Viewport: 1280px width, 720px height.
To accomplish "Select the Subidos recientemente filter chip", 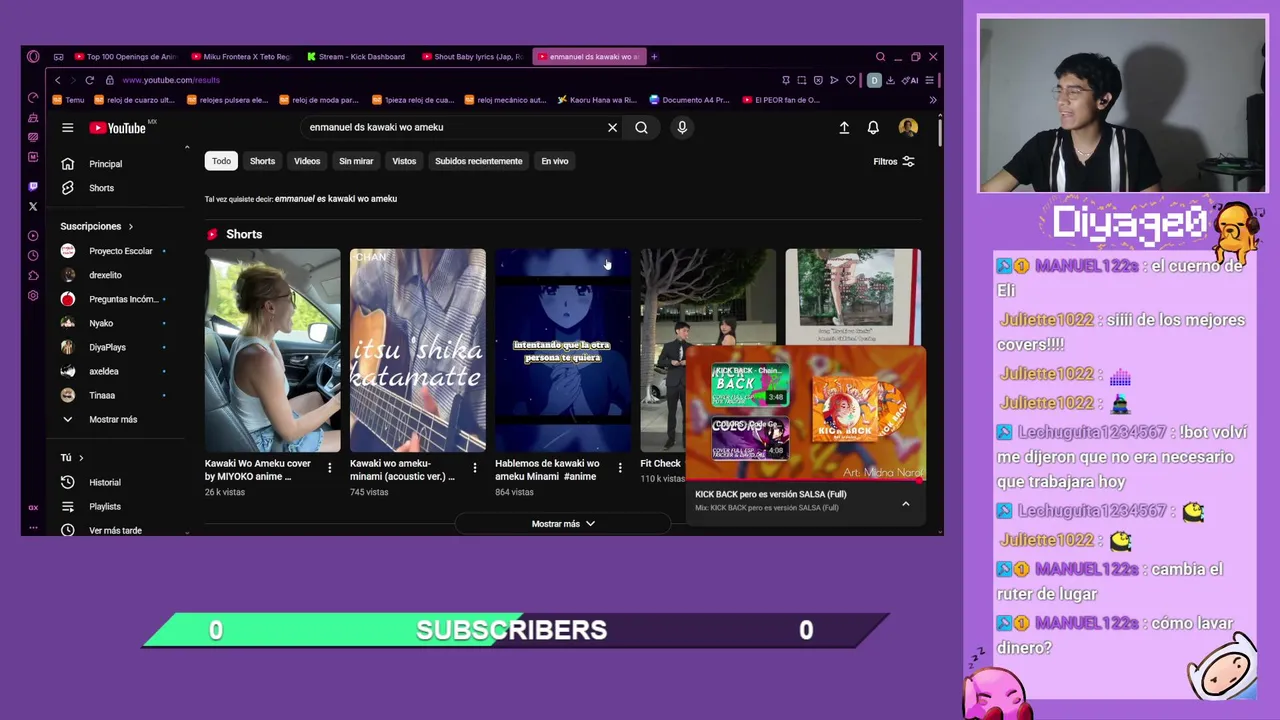I will (478, 161).
